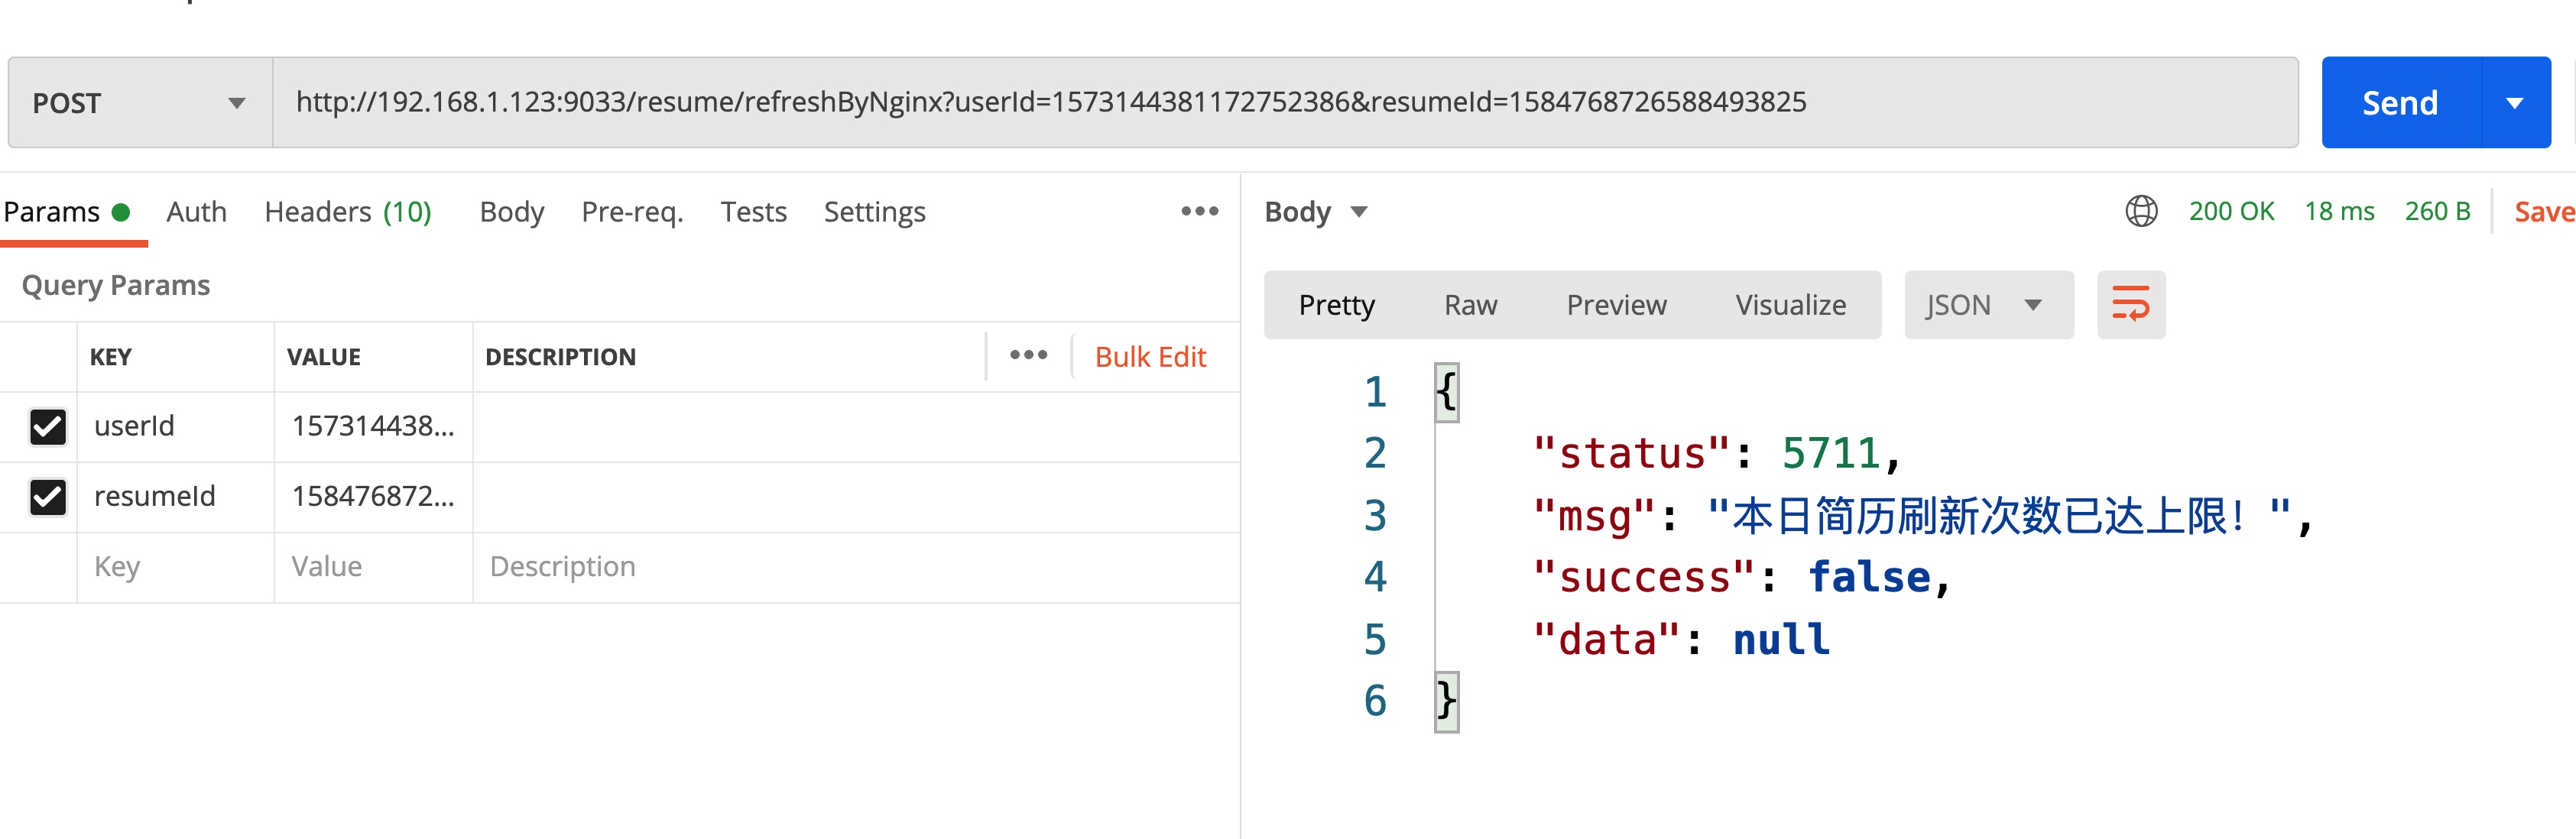
Task: Click the Bulk Edit link
Action: point(1150,356)
